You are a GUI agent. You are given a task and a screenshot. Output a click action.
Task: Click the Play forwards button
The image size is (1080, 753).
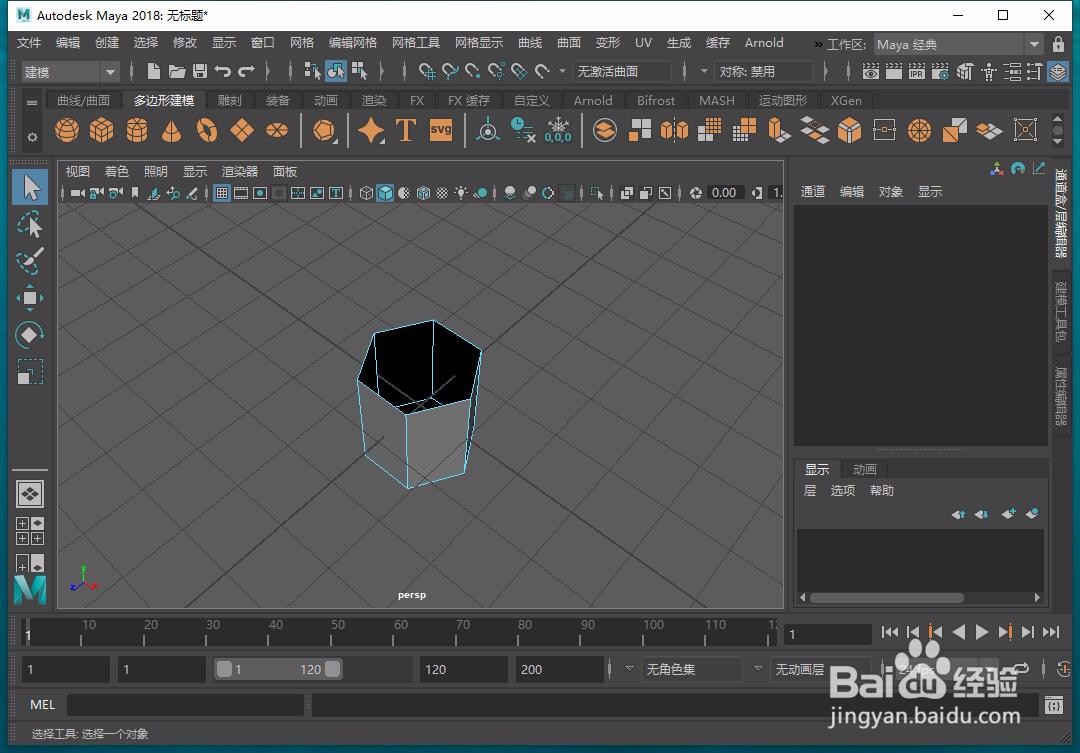point(982,632)
